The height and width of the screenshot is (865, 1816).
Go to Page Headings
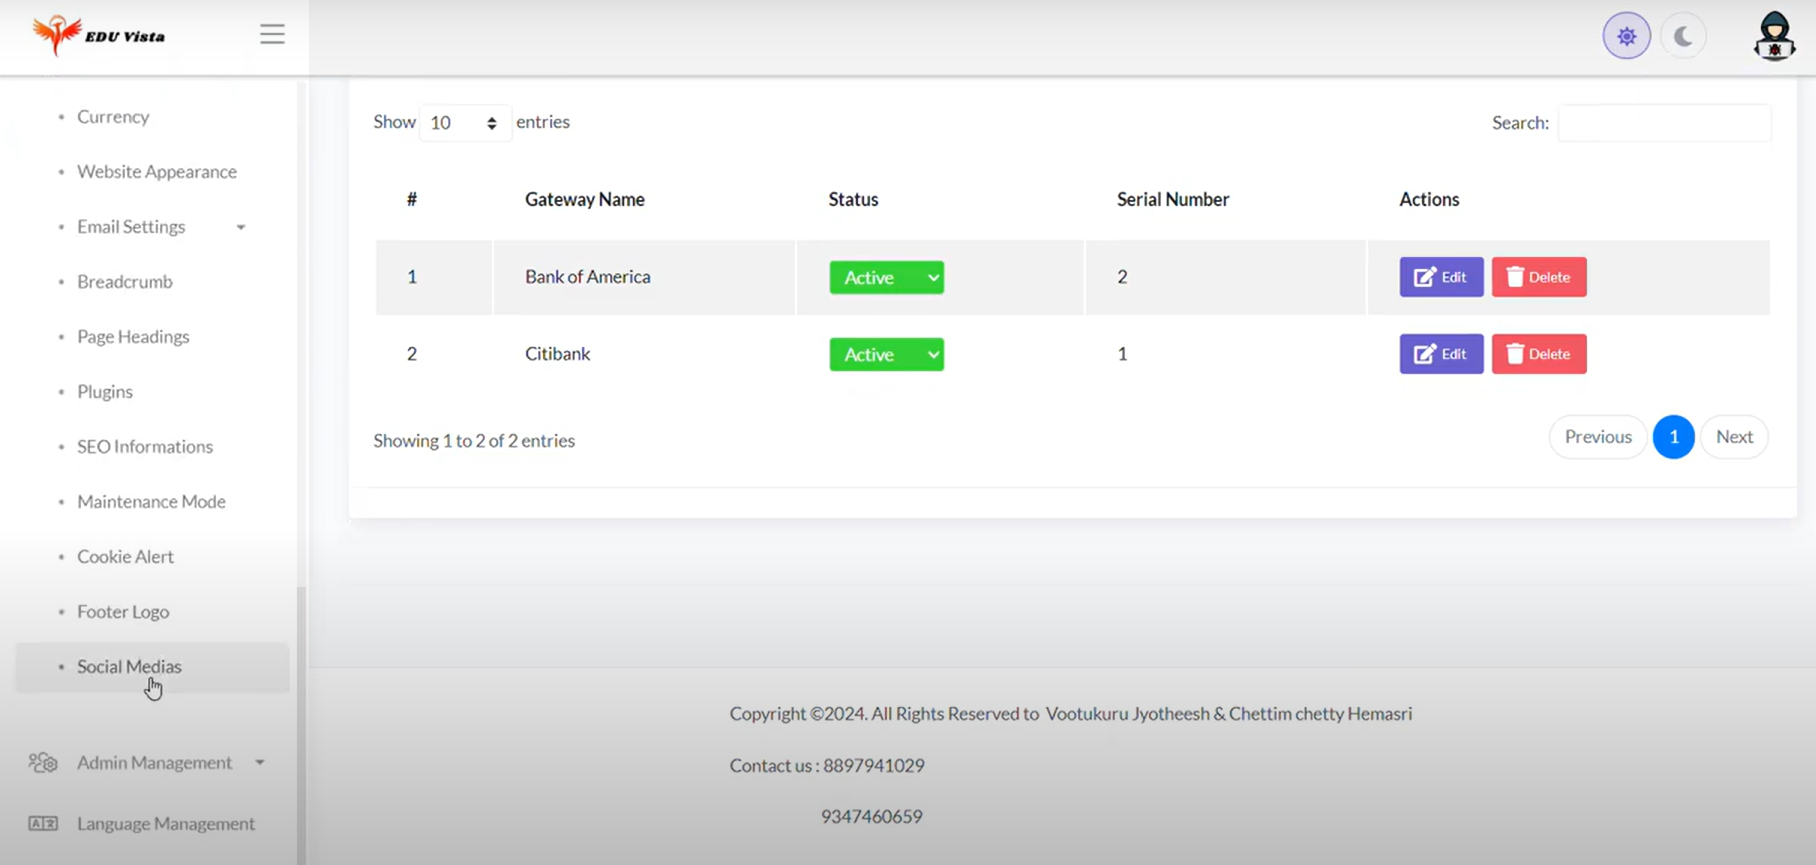(133, 336)
